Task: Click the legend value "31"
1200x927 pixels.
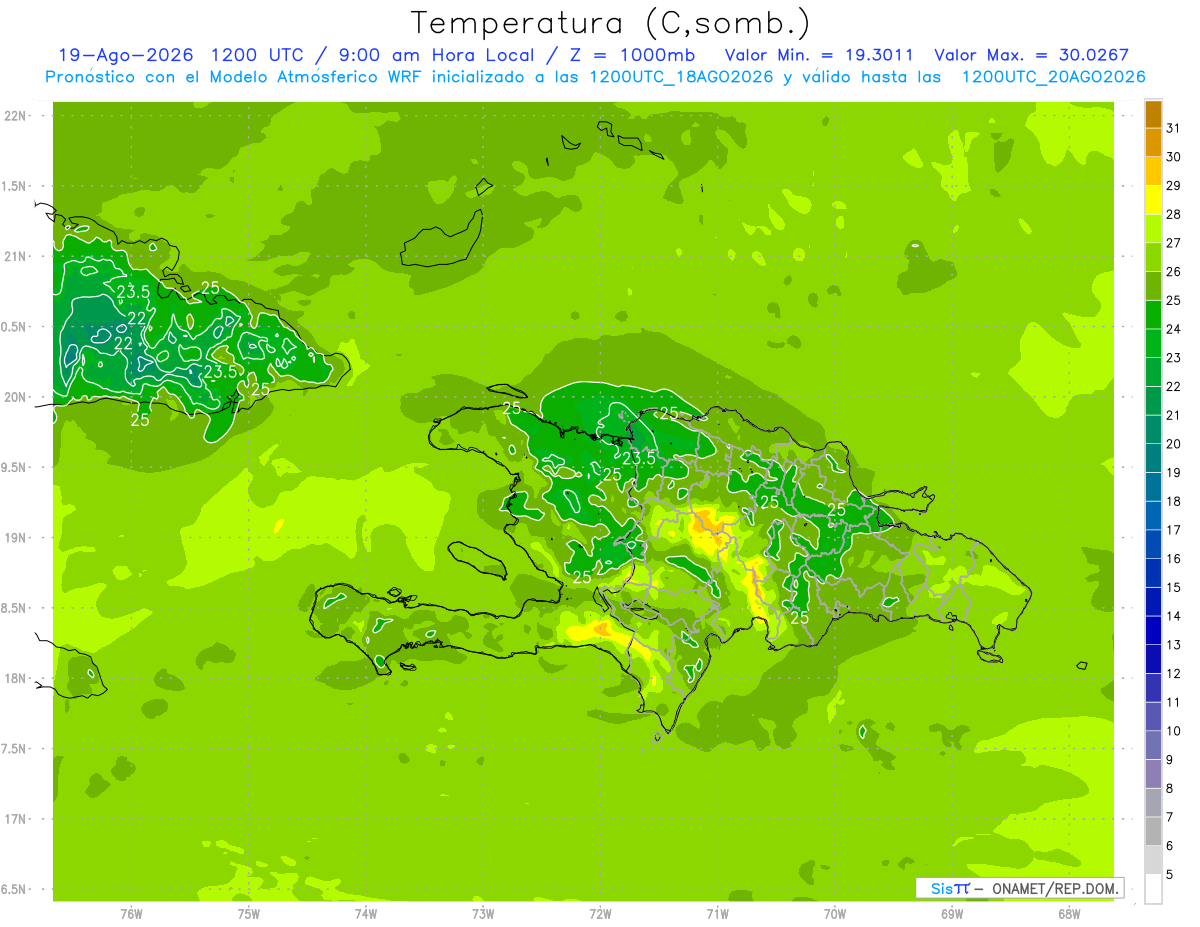Action: (1174, 128)
